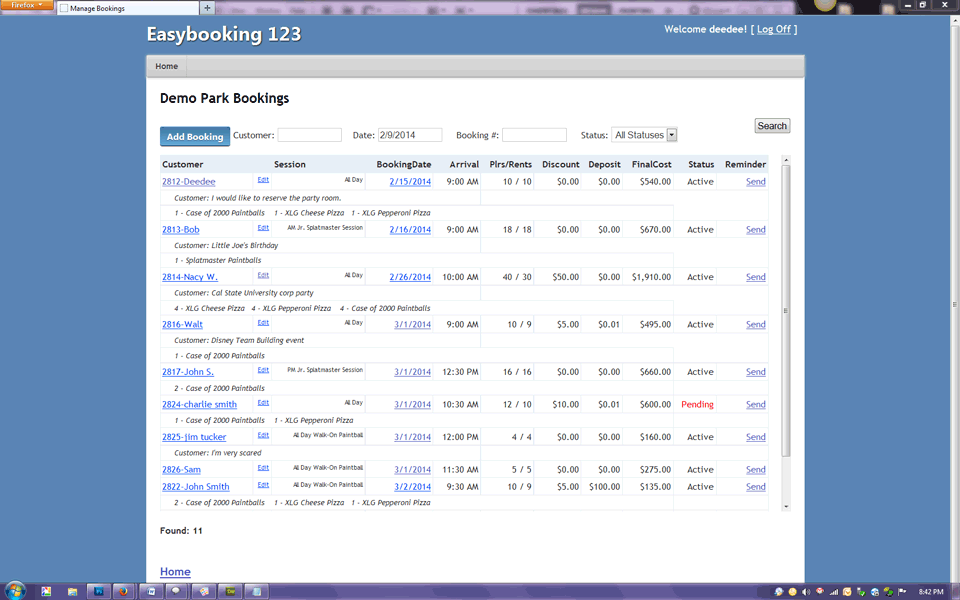960x600 pixels.
Task: Click booking date 2/26/2014 link
Action: 410,277
